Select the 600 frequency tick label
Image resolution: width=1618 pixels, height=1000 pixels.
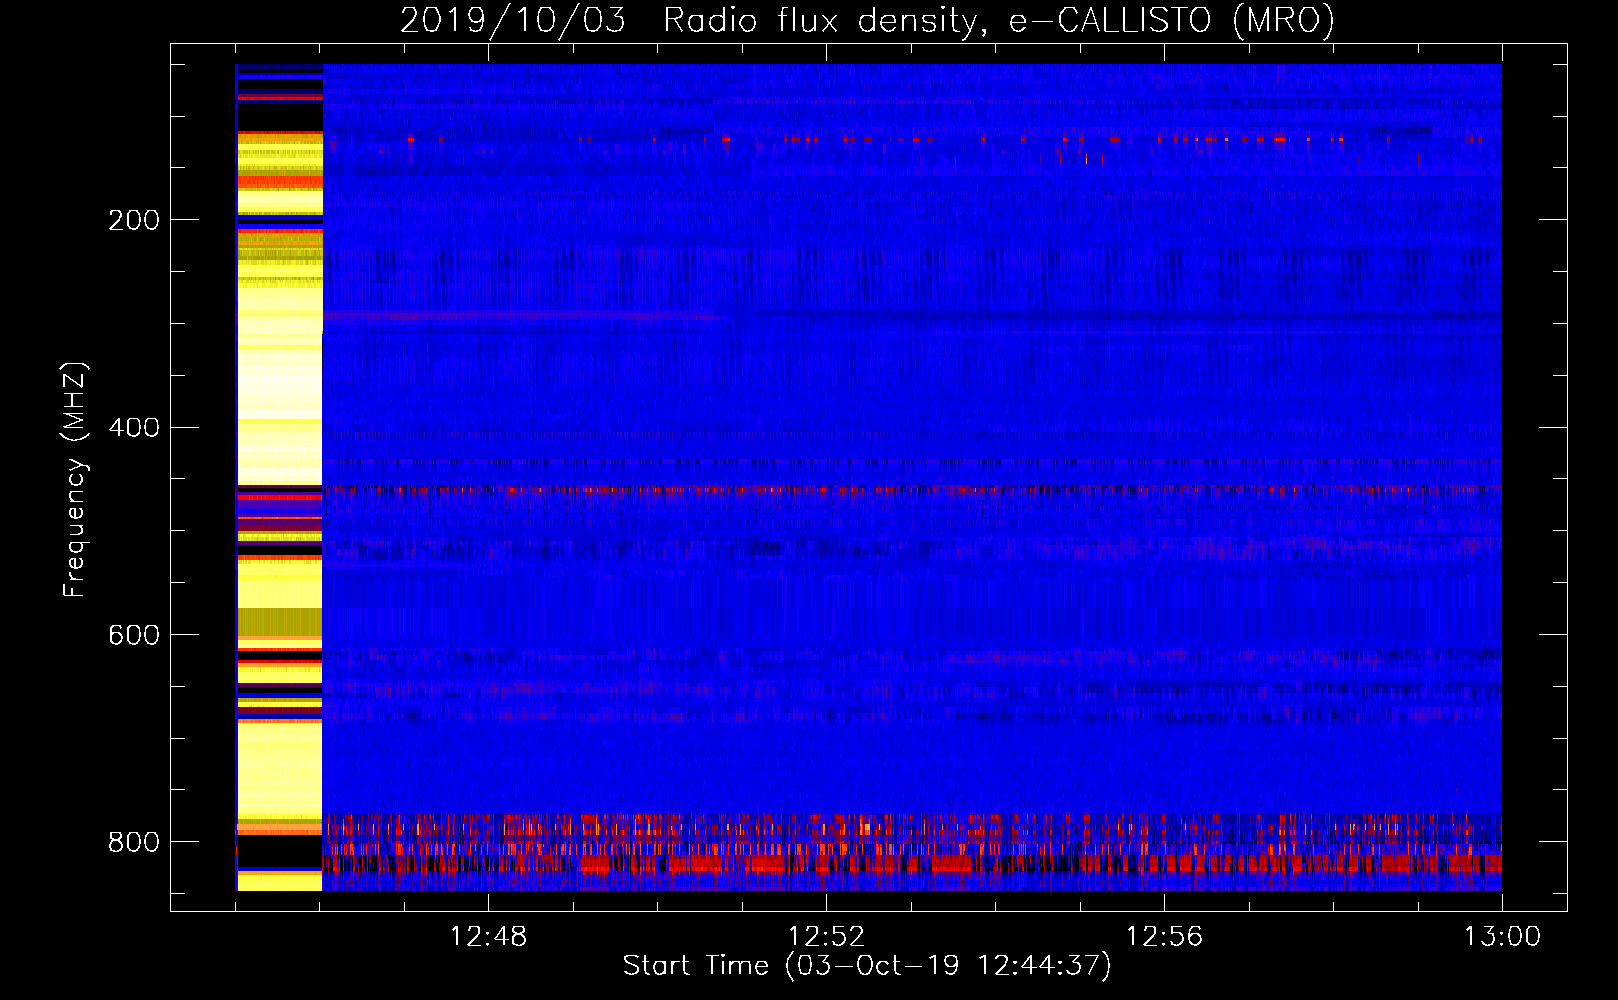(134, 636)
